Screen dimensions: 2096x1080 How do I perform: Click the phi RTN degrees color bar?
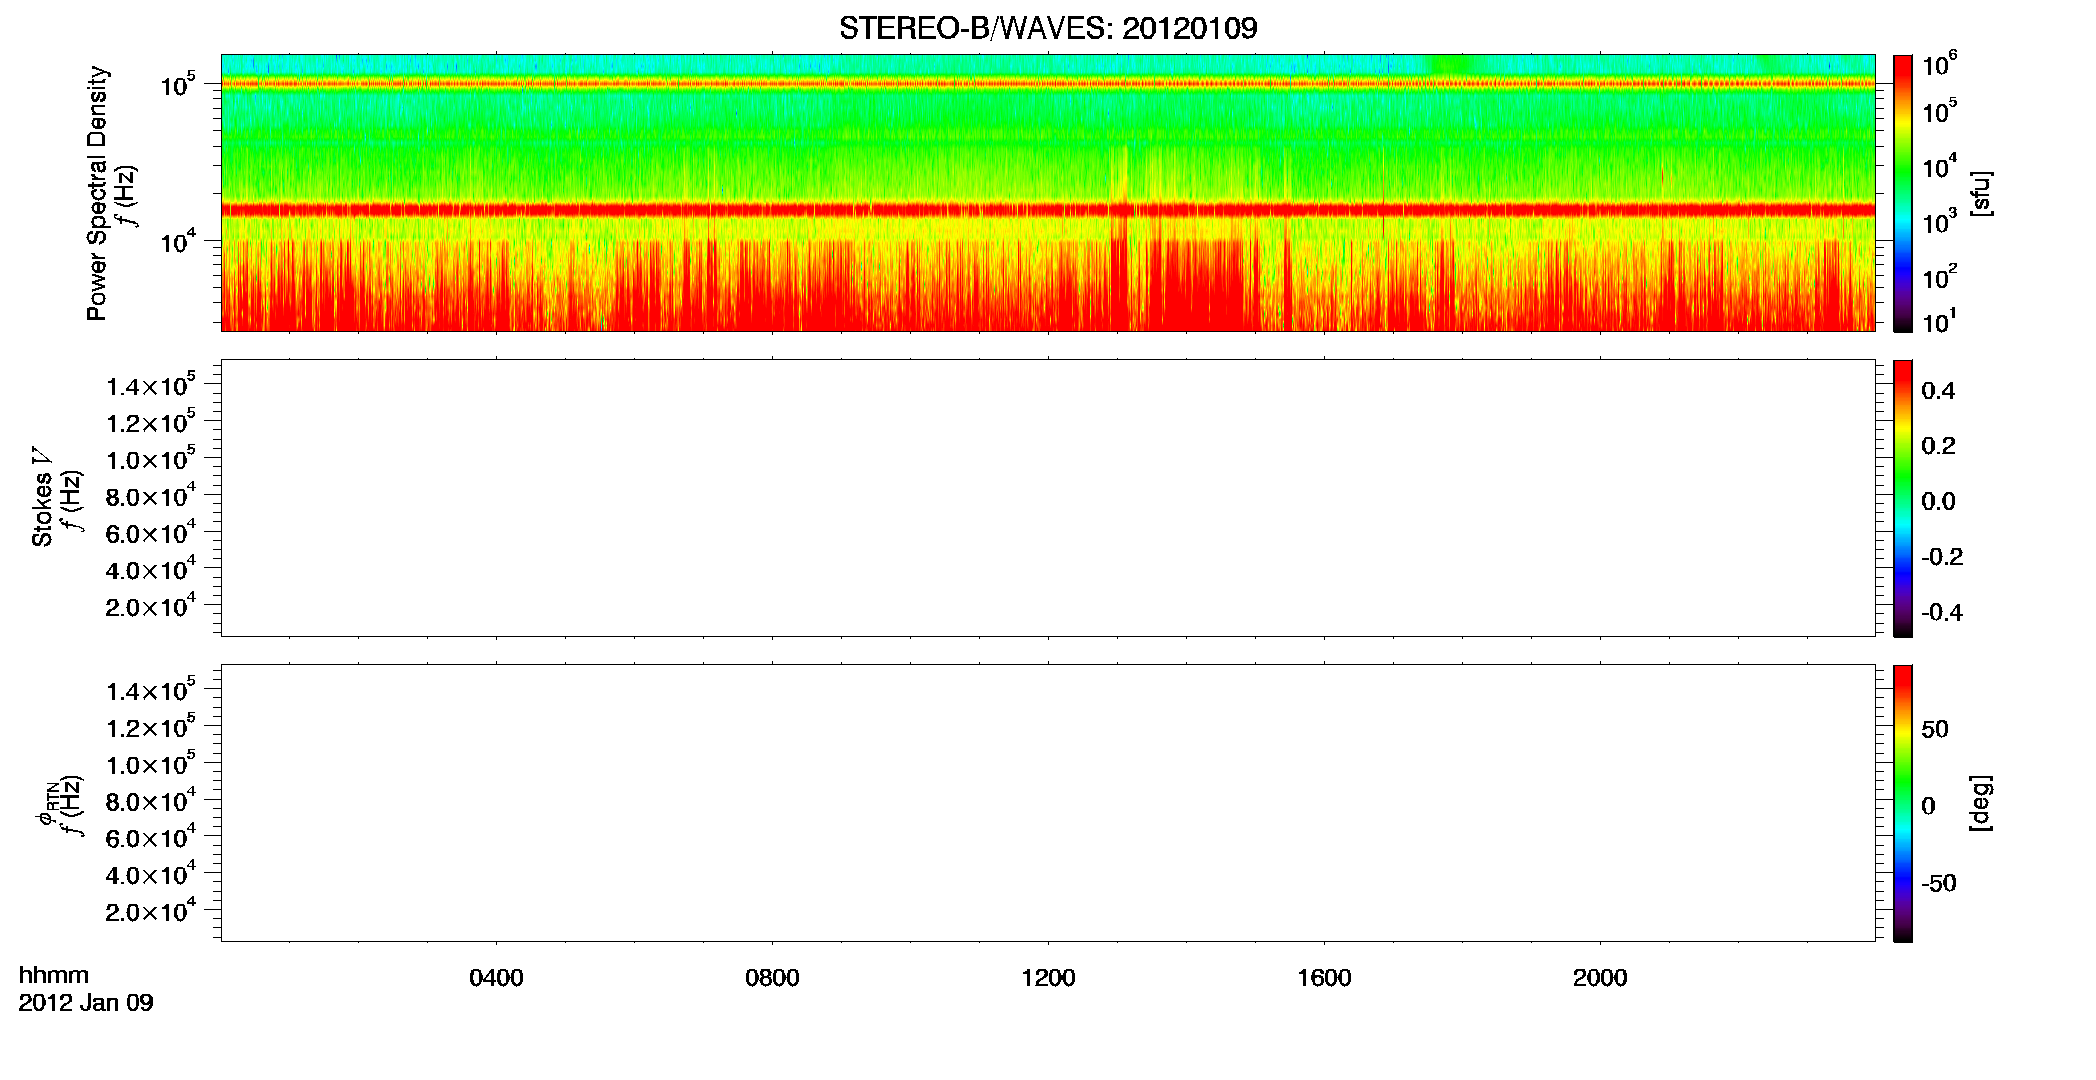tap(1903, 803)
